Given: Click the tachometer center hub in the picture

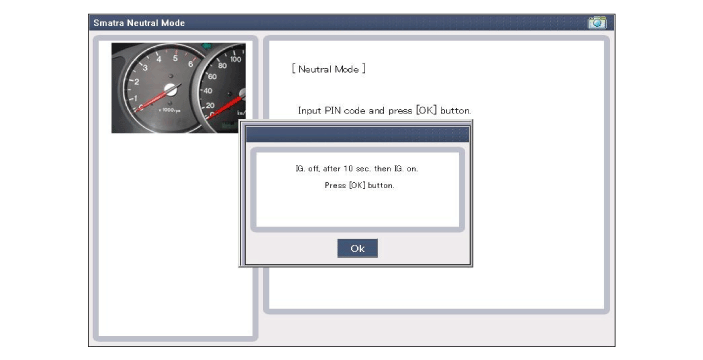Looking at the screenshot, I should click(170, 90).
